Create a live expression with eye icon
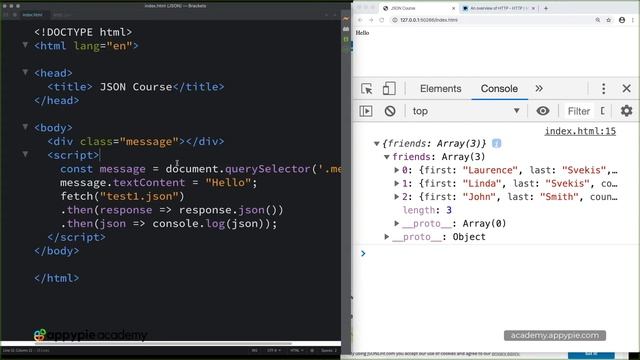640x360 pixels. pos(543,111)
